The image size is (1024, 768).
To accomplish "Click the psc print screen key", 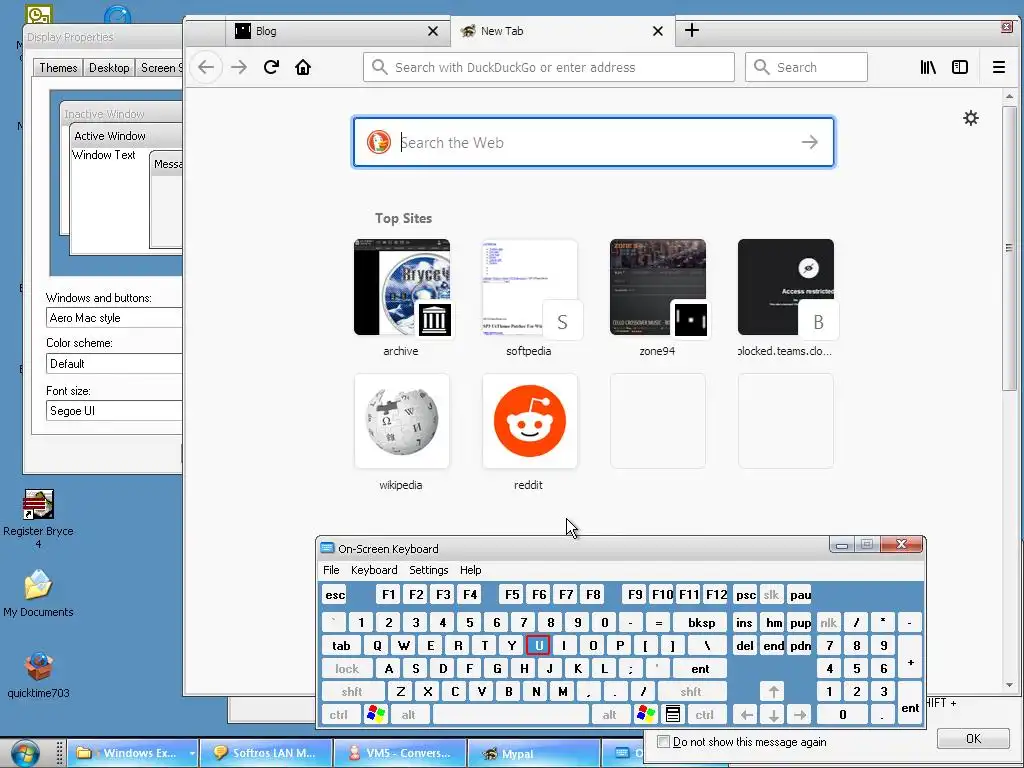I will pyautogui.click(x=745, y=595).
